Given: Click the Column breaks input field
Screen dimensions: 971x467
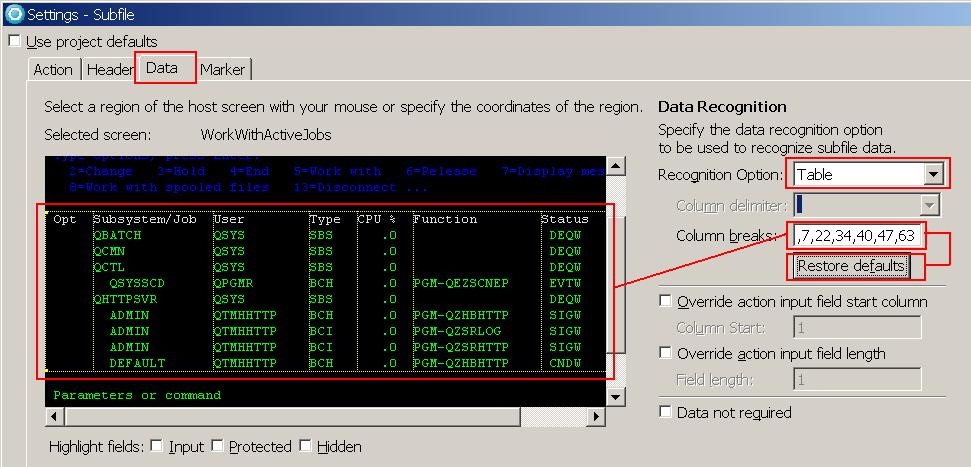Looking at the screenshot, I should (x=856, y=235).
